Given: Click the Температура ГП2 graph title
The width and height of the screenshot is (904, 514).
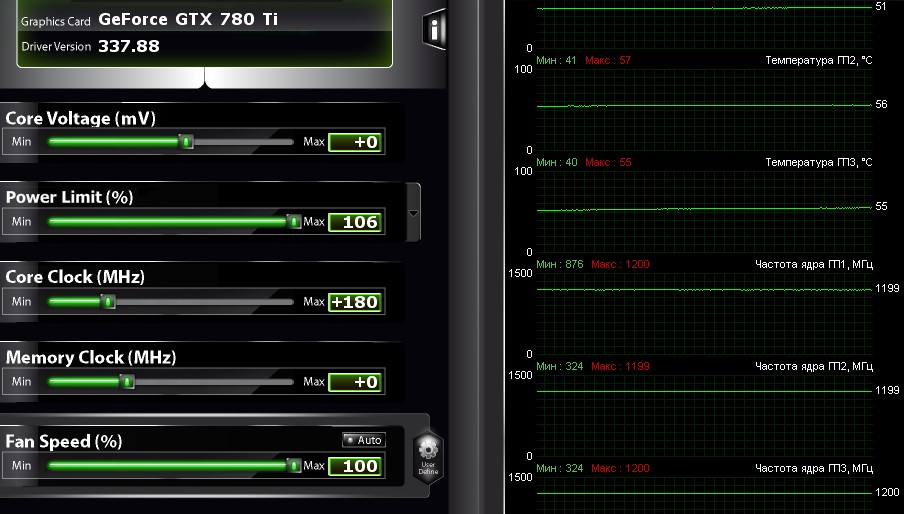Looking at the screenshot, I should tap(819, 61).
